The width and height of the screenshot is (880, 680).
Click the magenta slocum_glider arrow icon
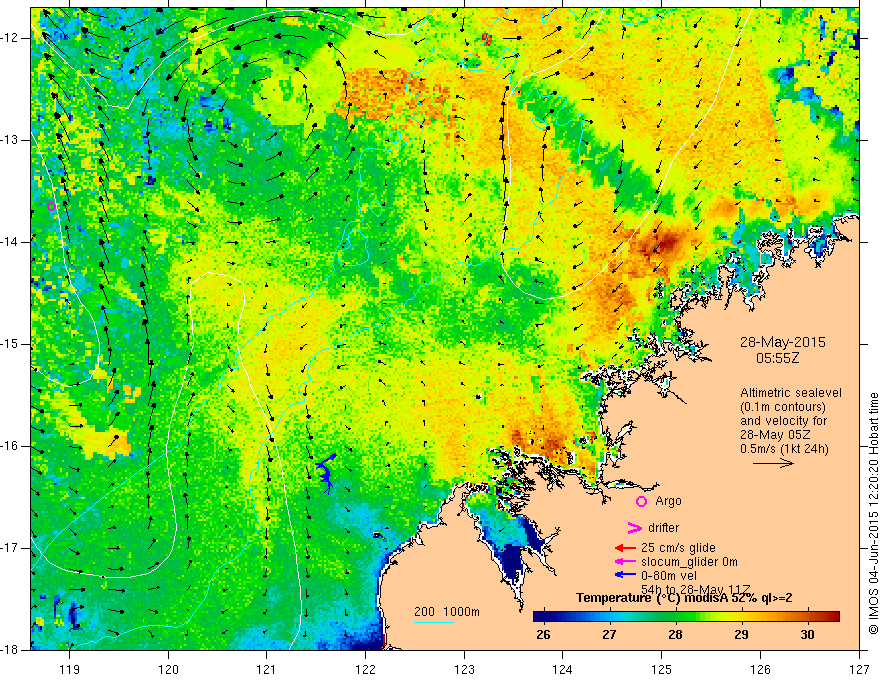[625, 562]
